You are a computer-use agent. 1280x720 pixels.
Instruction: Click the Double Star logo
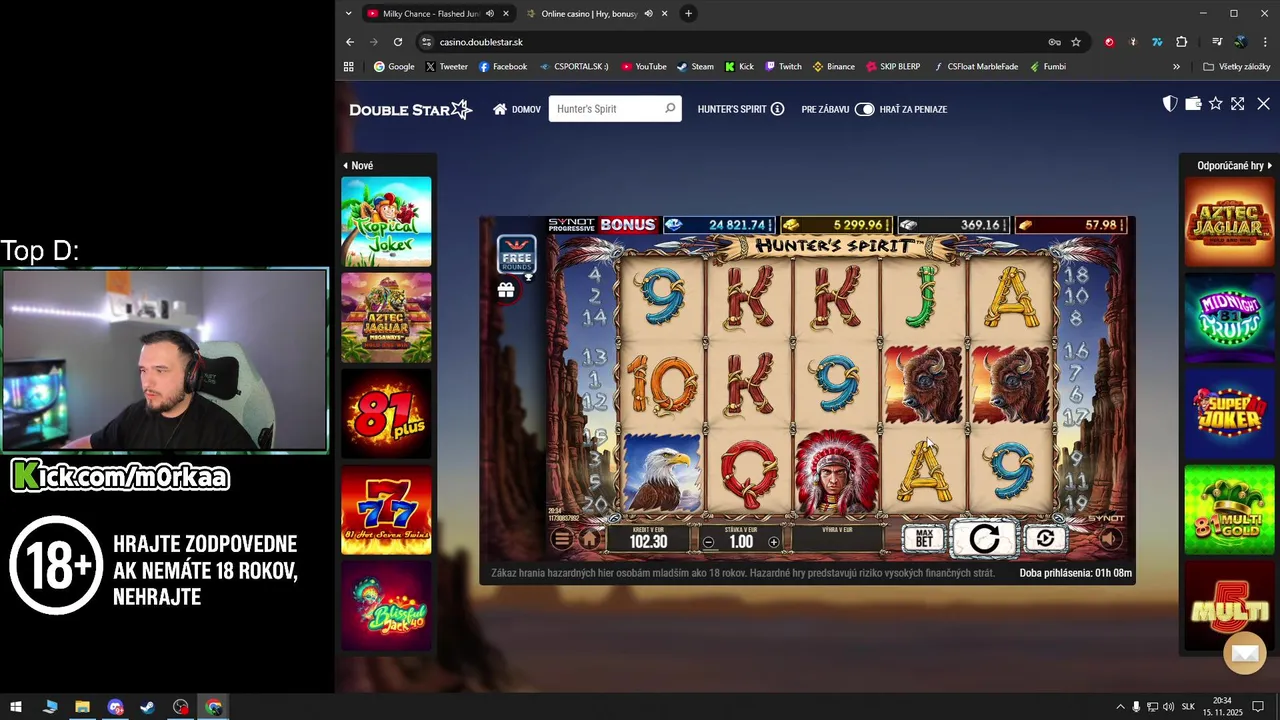pyautogui.click(x=410, y=109)
